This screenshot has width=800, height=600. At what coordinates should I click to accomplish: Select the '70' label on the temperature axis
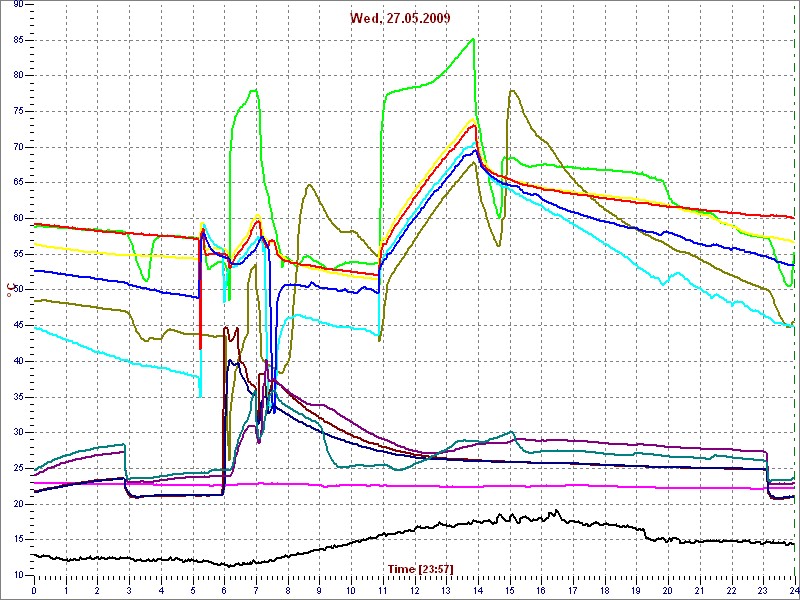click(18, 147)
